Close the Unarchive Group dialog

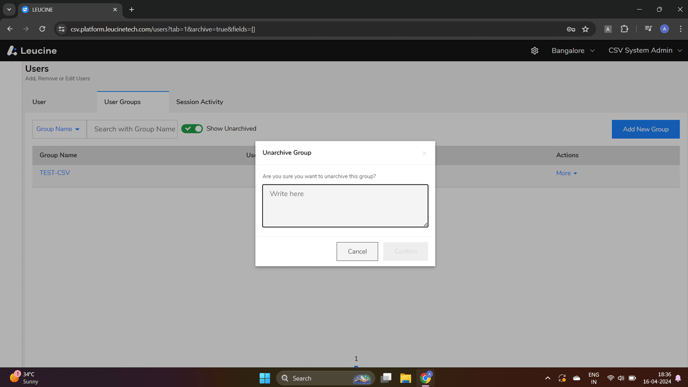[424, 153]
